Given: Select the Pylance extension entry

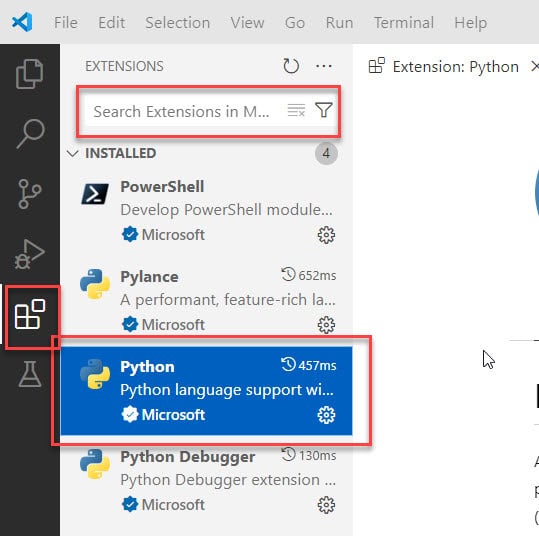Looking at the screenshot, I should point(206,301).
